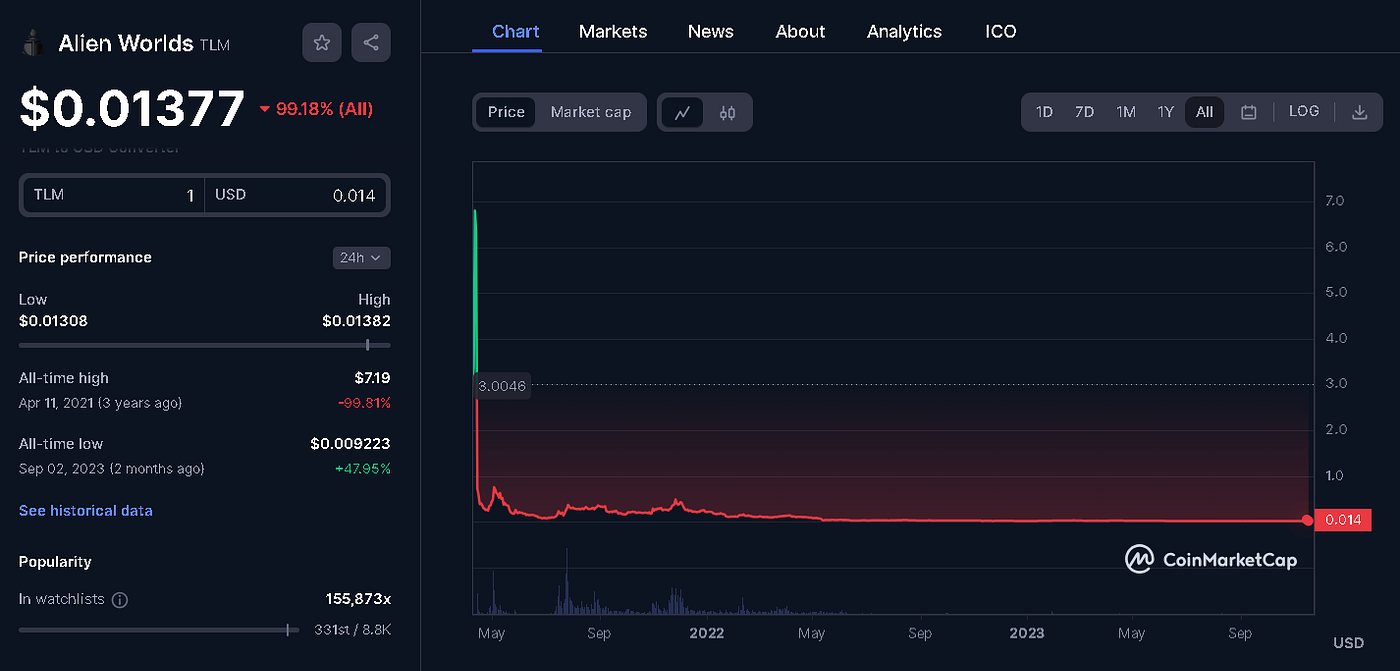The image size is (1400, 671).
Task: Click the 2023 label on chart axis
Action: coord(1027,633)
